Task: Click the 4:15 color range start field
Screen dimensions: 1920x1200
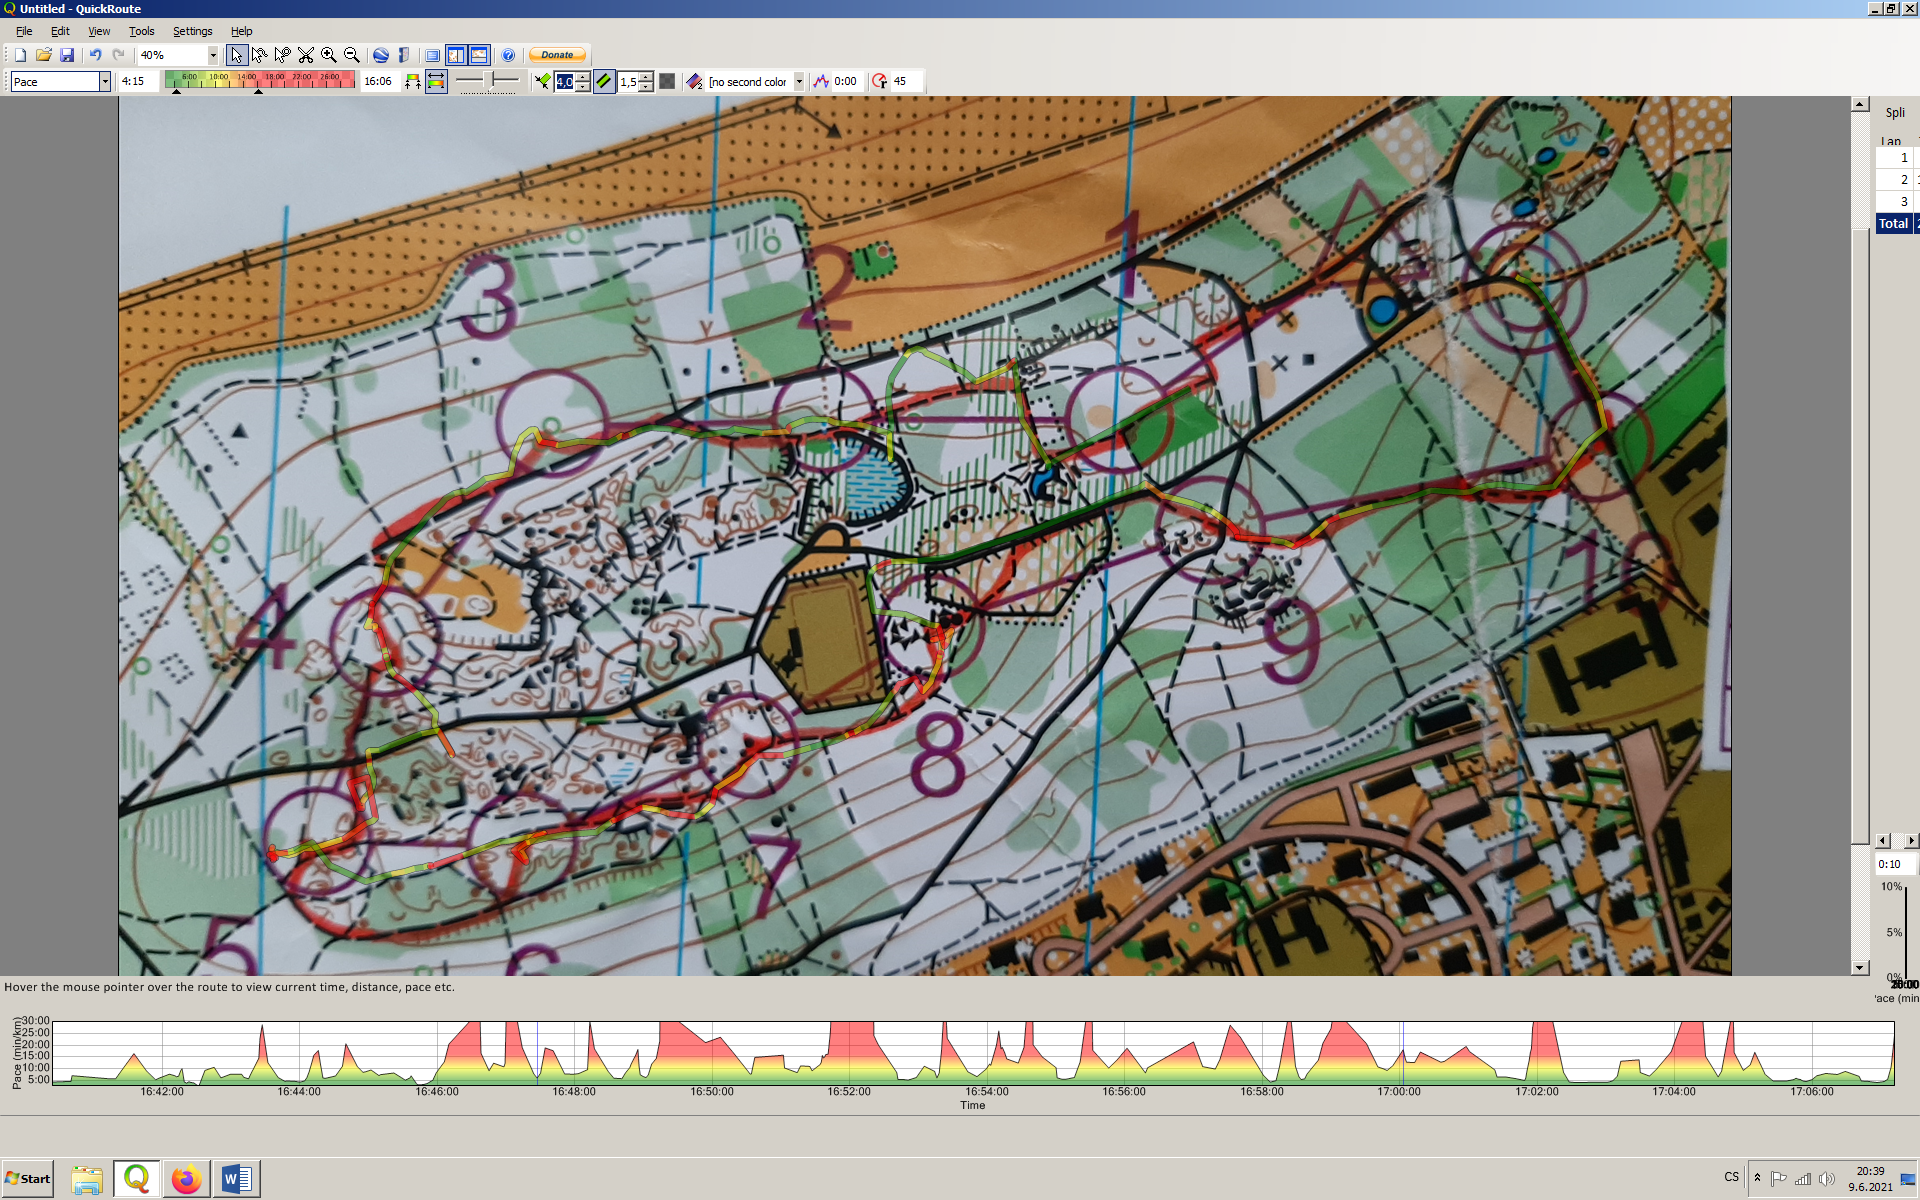Action: coord(137,82)
